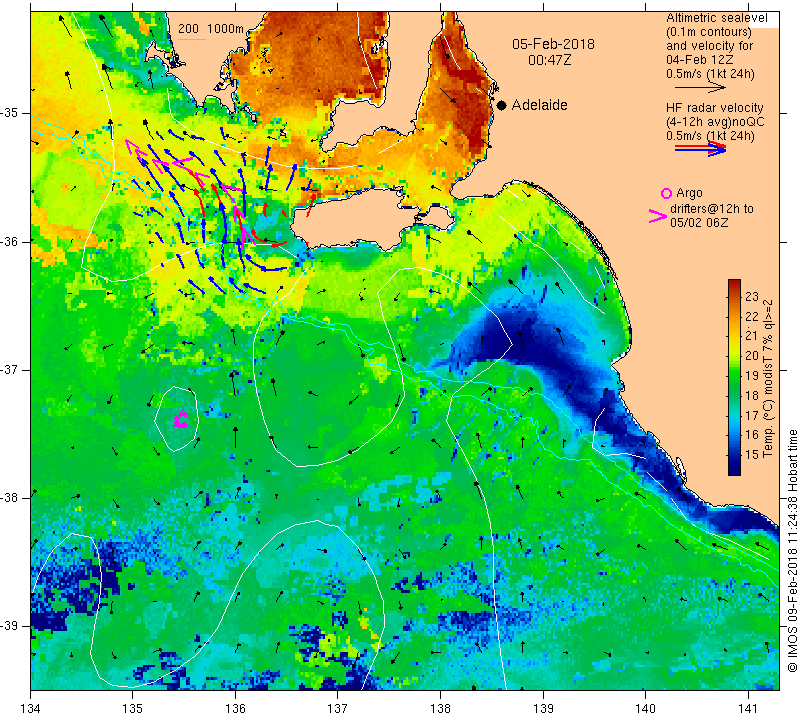Click the magenta drifter arrowhead legend symbol
This screenshot has width=800, height=720.
658,216
